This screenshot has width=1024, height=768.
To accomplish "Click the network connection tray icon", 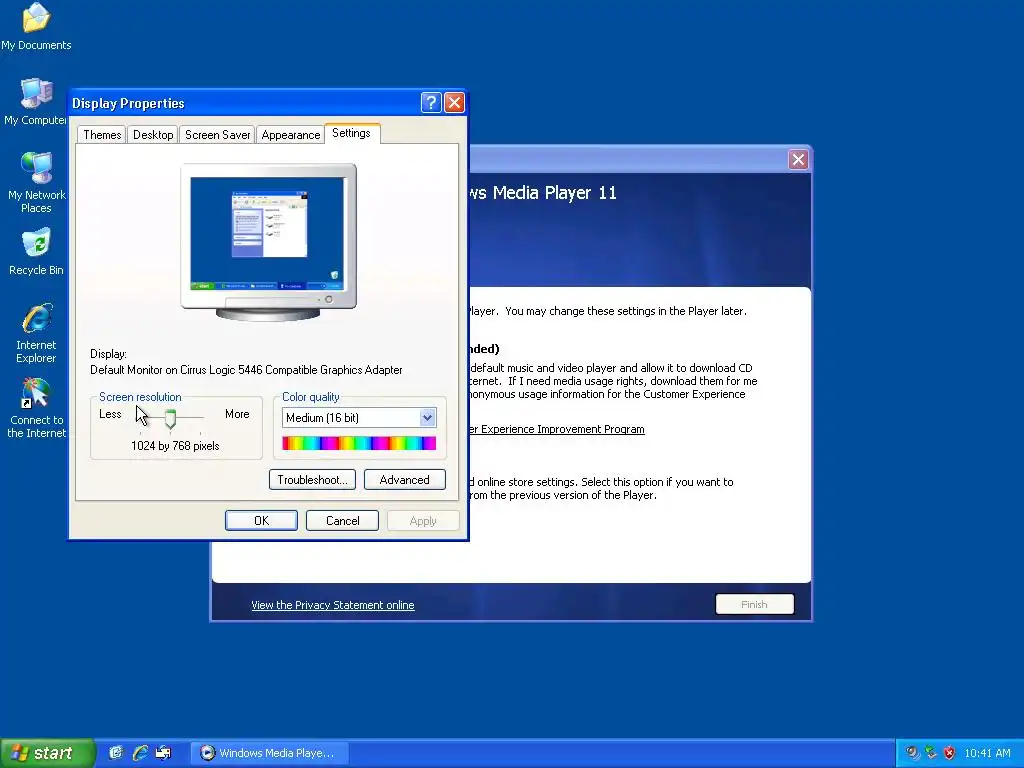I will 931,753.
